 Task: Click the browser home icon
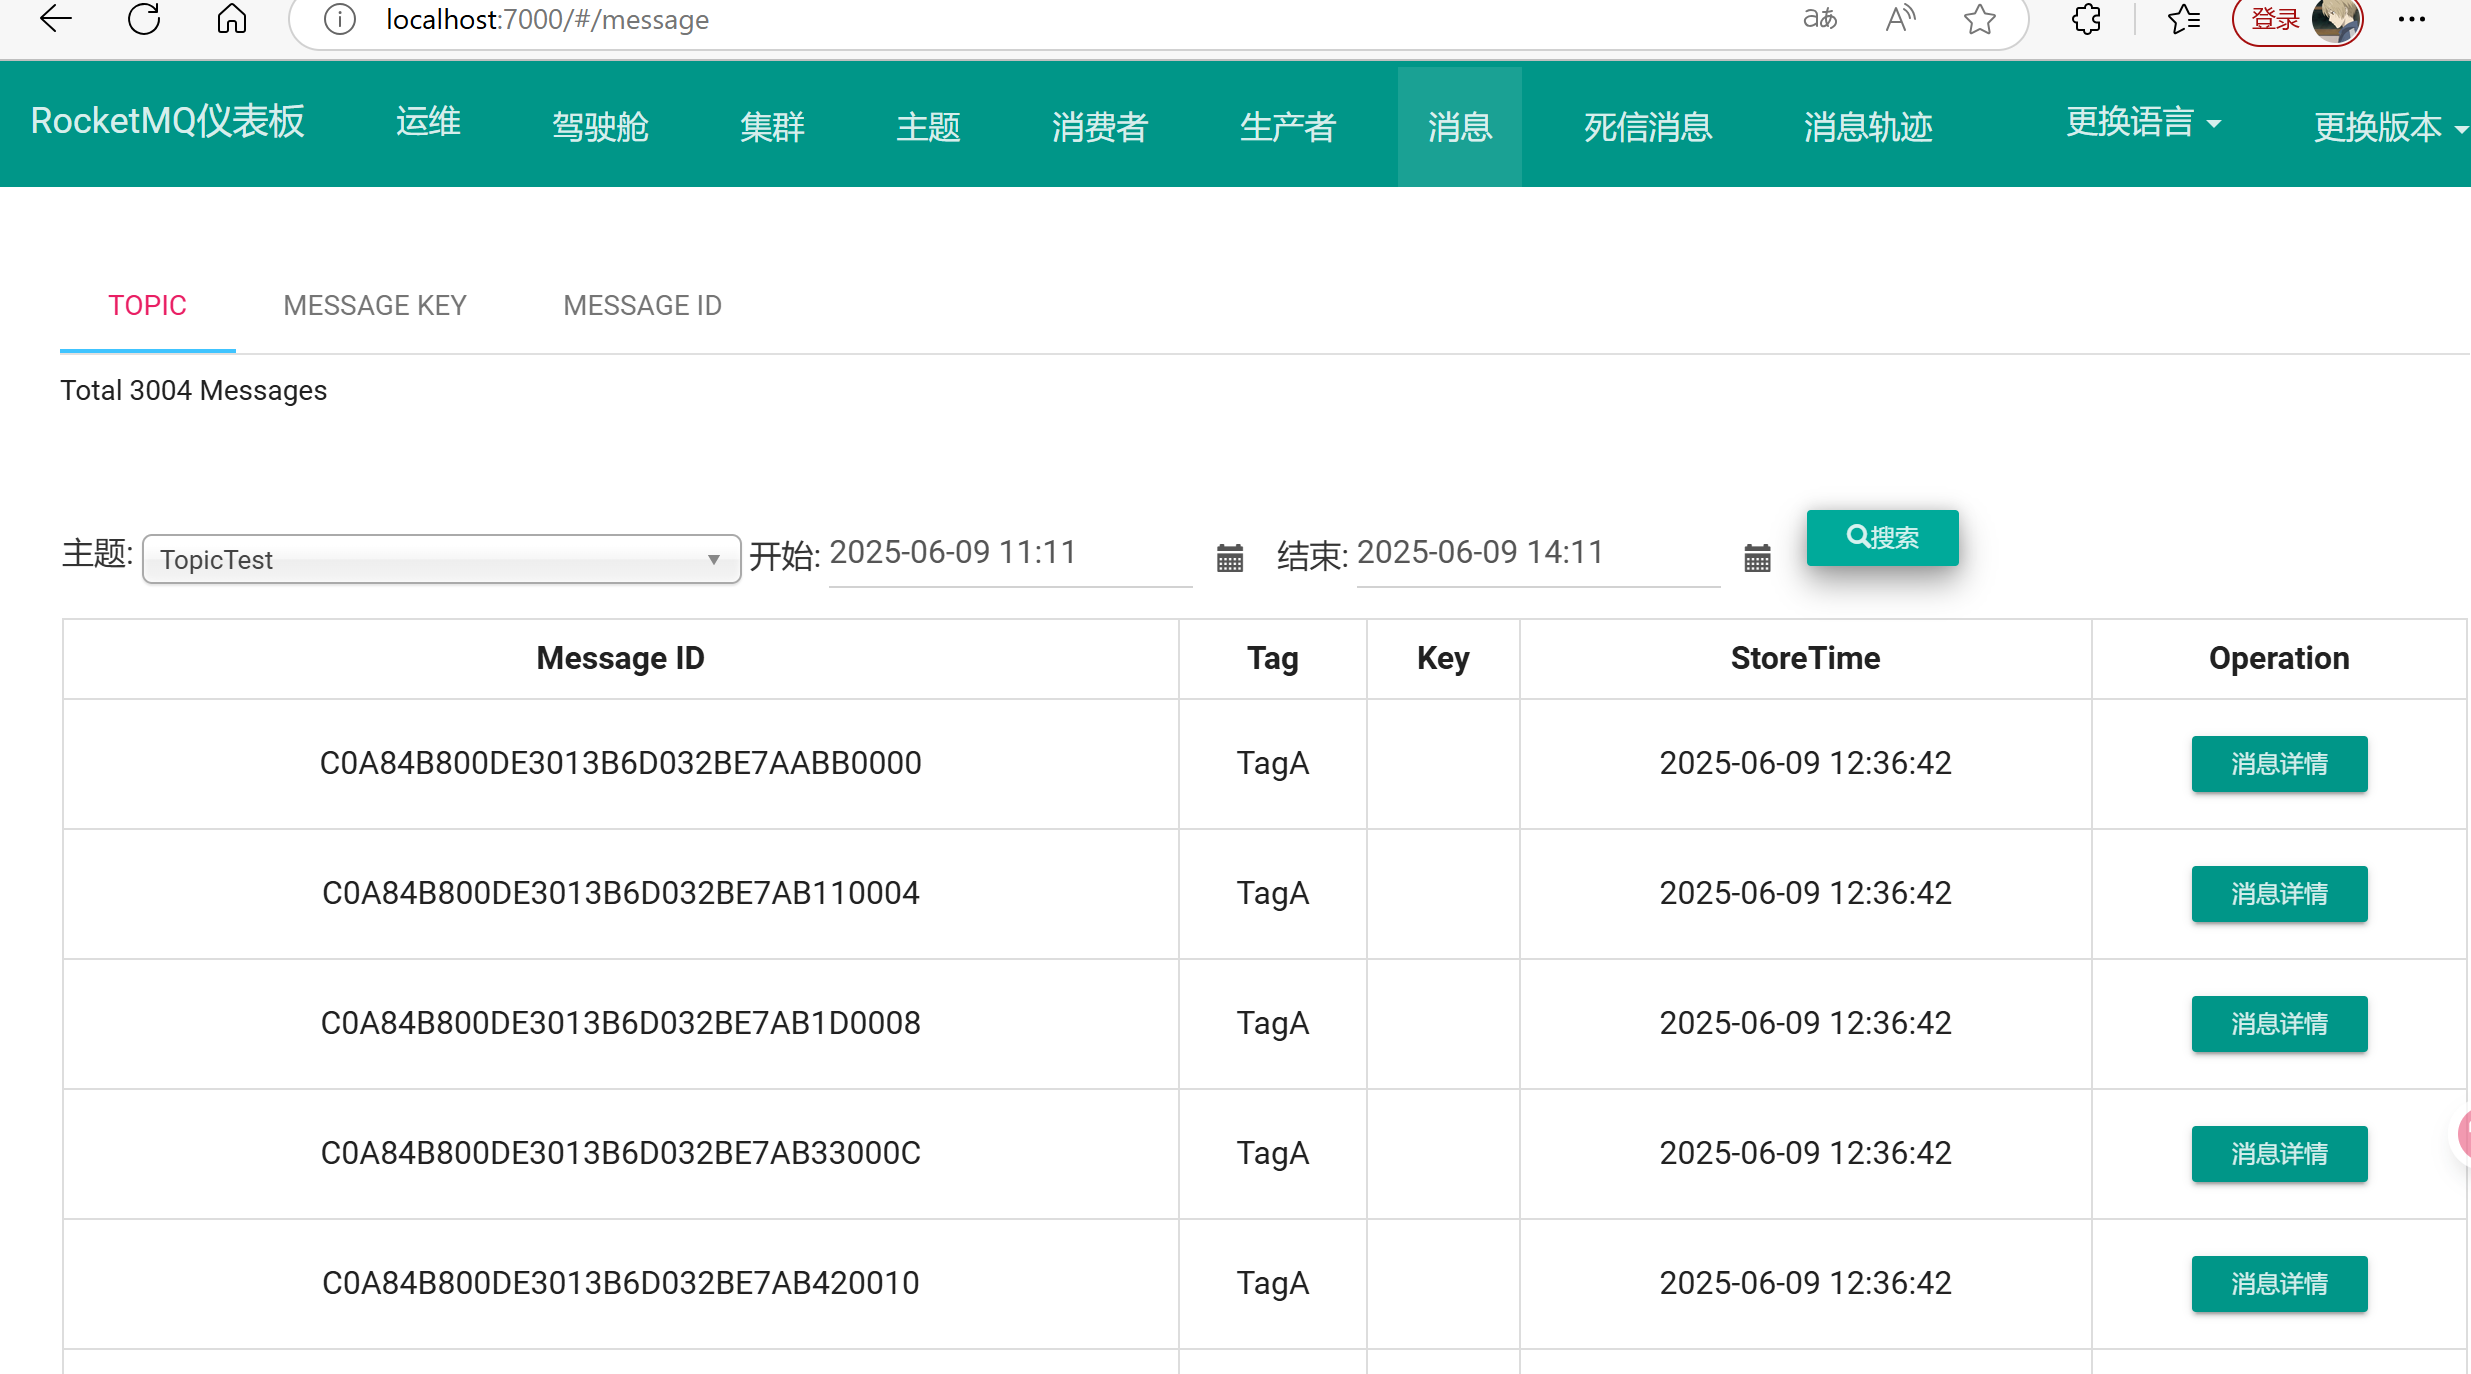coord(232,19)
